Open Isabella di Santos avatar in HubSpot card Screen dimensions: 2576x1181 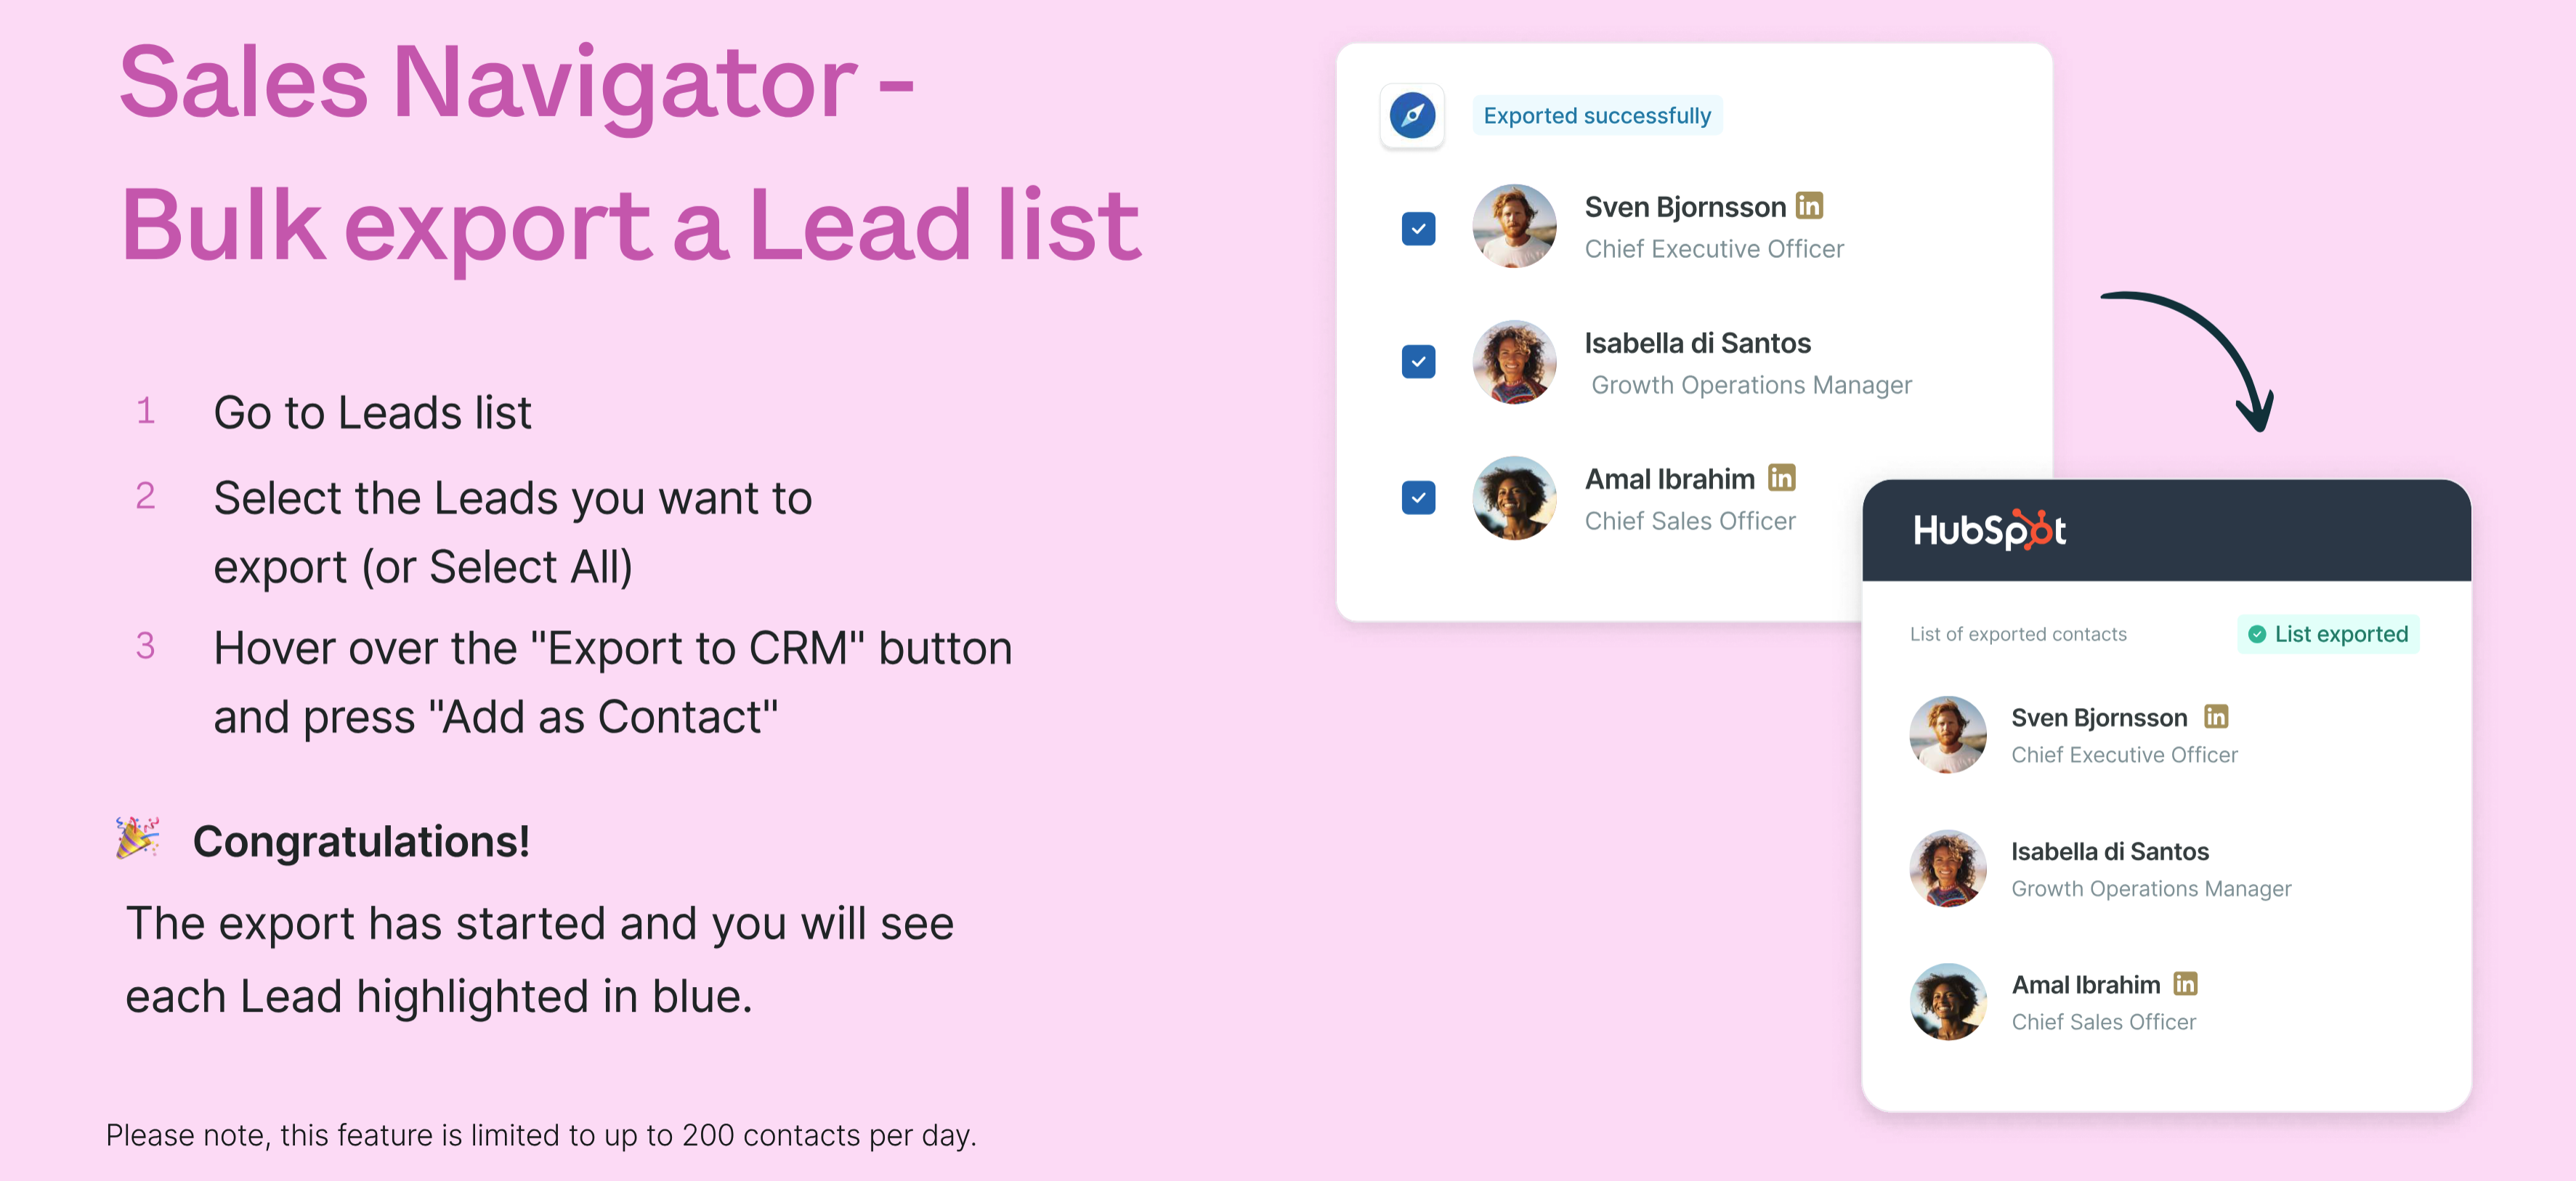point(1948,868)
